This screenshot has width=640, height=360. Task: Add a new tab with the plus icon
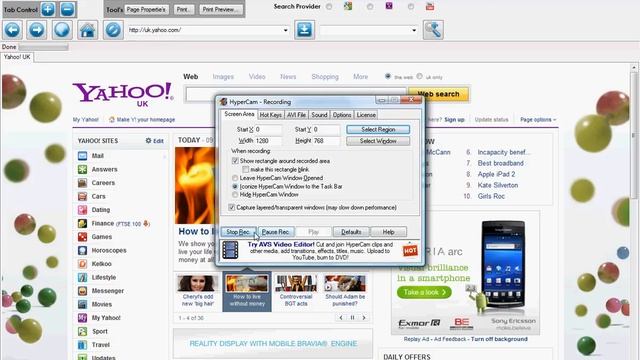point(48,9)
